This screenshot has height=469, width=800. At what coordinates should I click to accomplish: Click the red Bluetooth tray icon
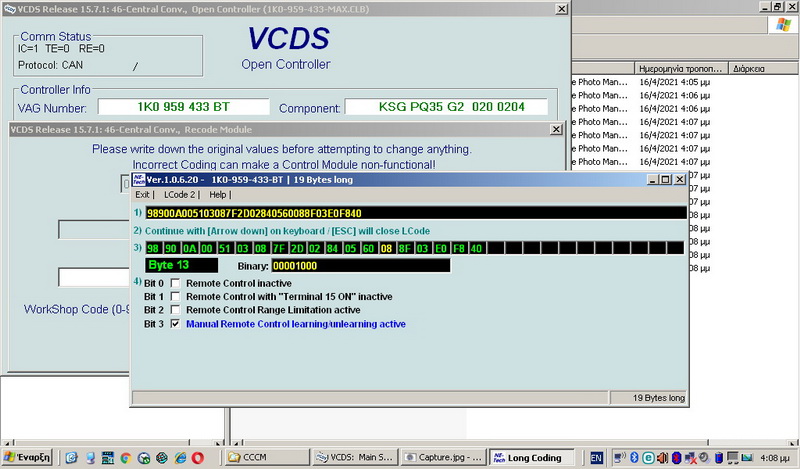tap(677, 458)
